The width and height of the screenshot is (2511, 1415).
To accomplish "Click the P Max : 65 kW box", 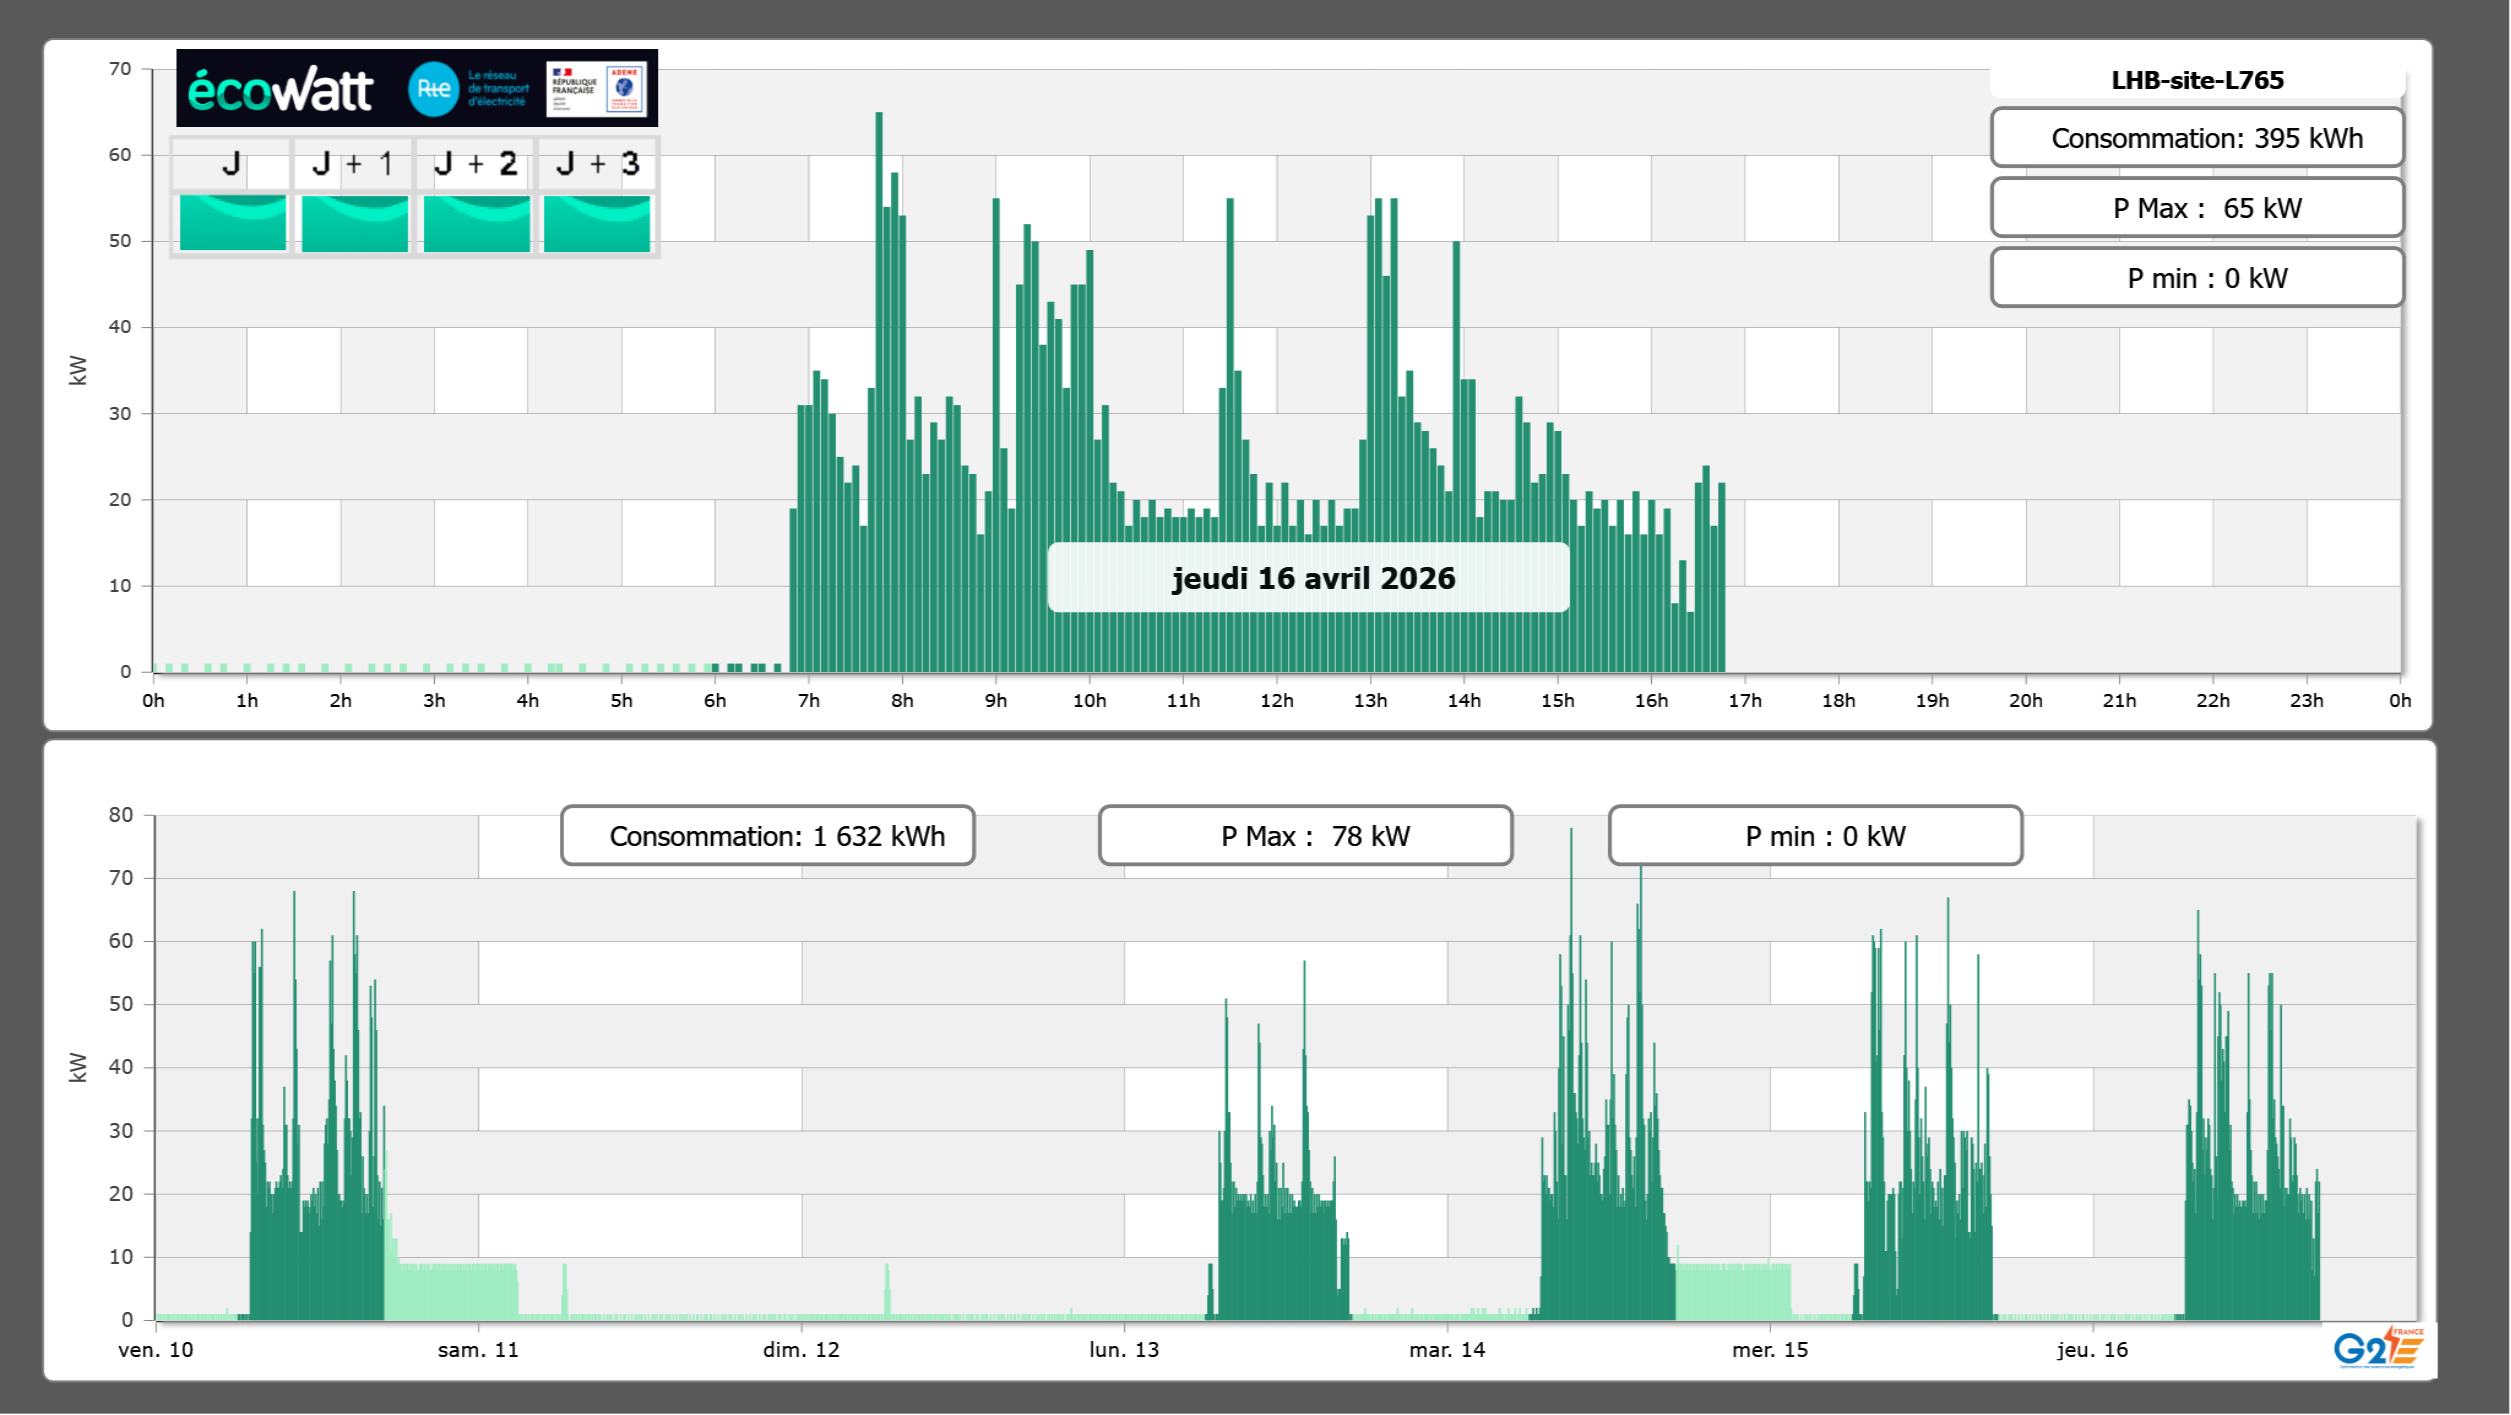I will pos(2196,208).
